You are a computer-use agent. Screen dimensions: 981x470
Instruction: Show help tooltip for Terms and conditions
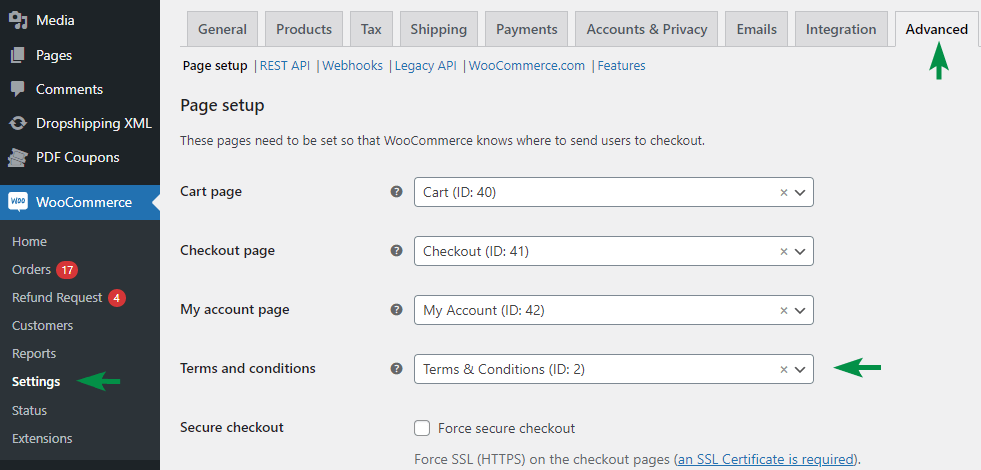coord(396,369)
